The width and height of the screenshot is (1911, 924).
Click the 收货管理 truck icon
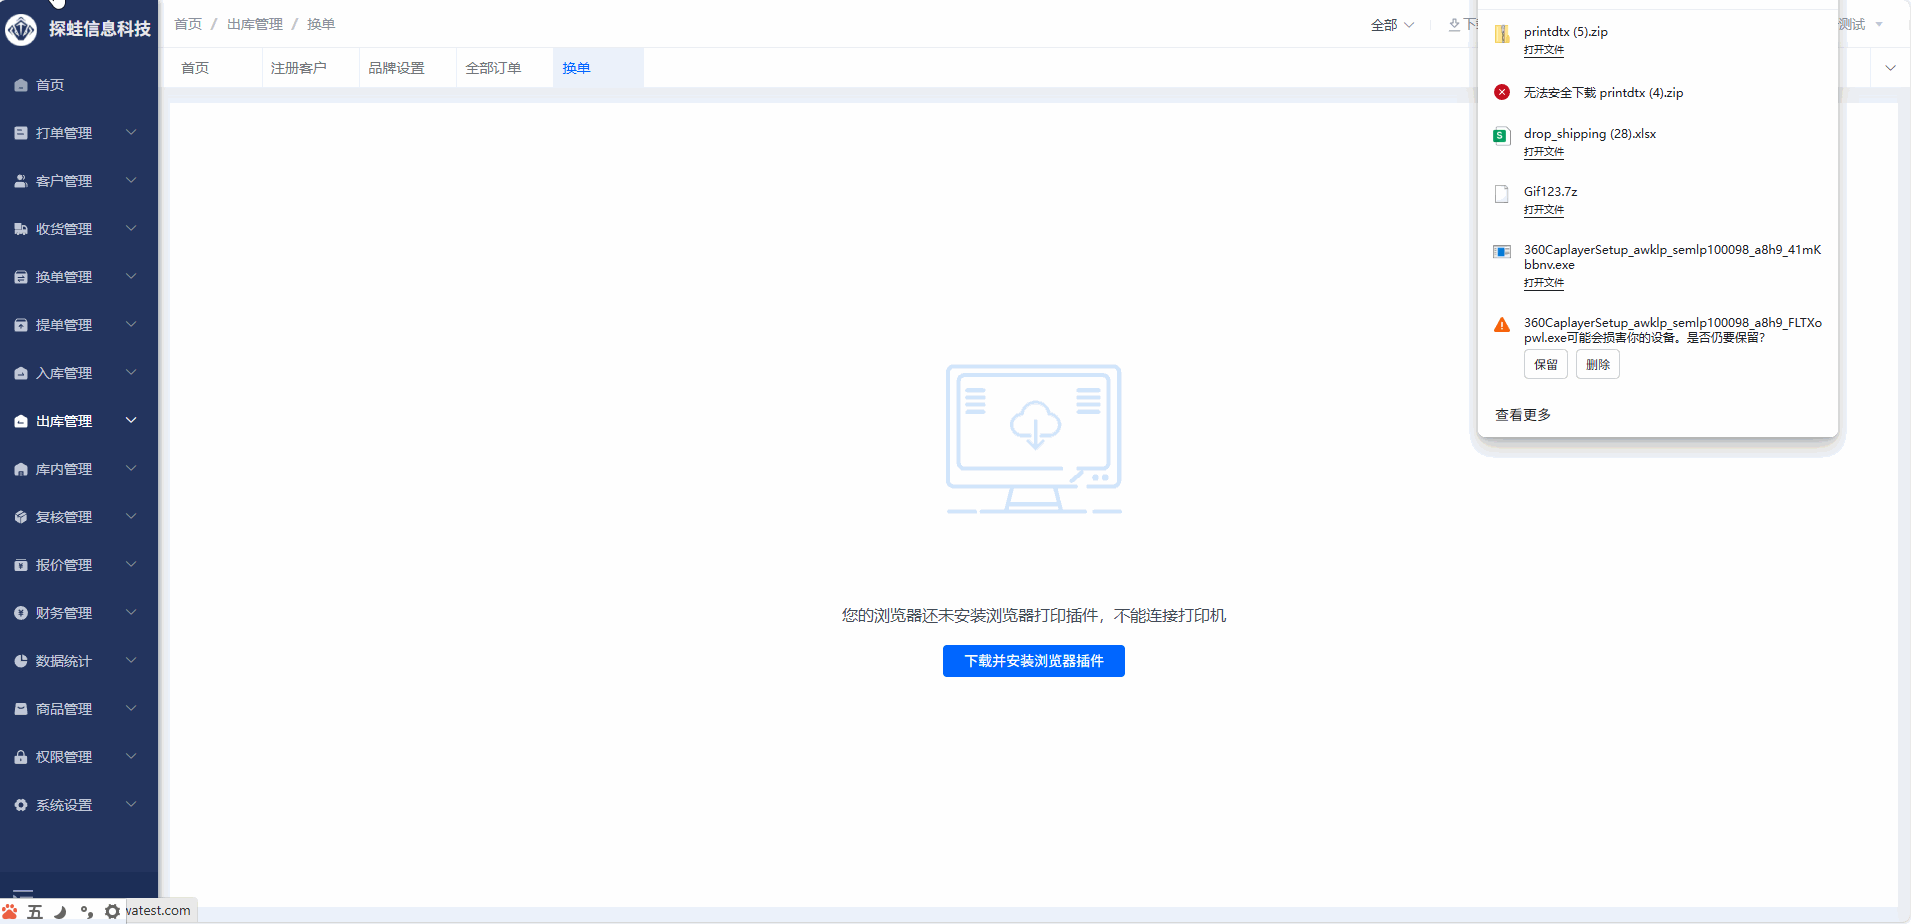[x=21, y=229]
